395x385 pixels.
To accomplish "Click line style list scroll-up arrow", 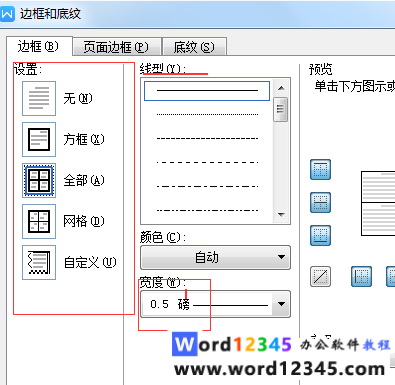I will point(281,88).
